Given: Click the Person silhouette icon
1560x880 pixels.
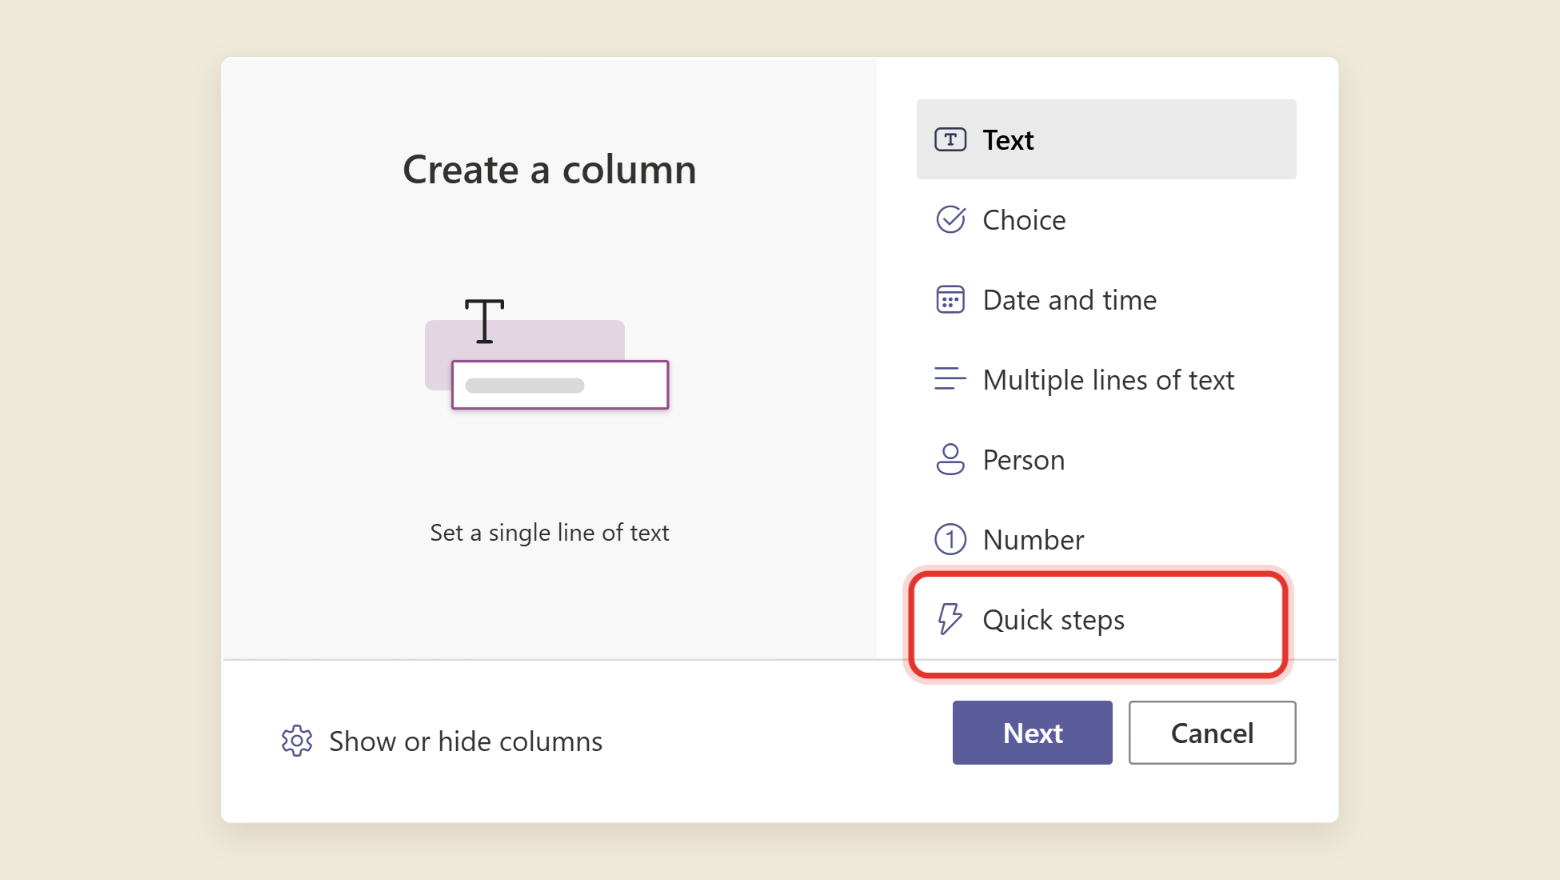Looking at the screenshot, I should [x=950, y=459].
